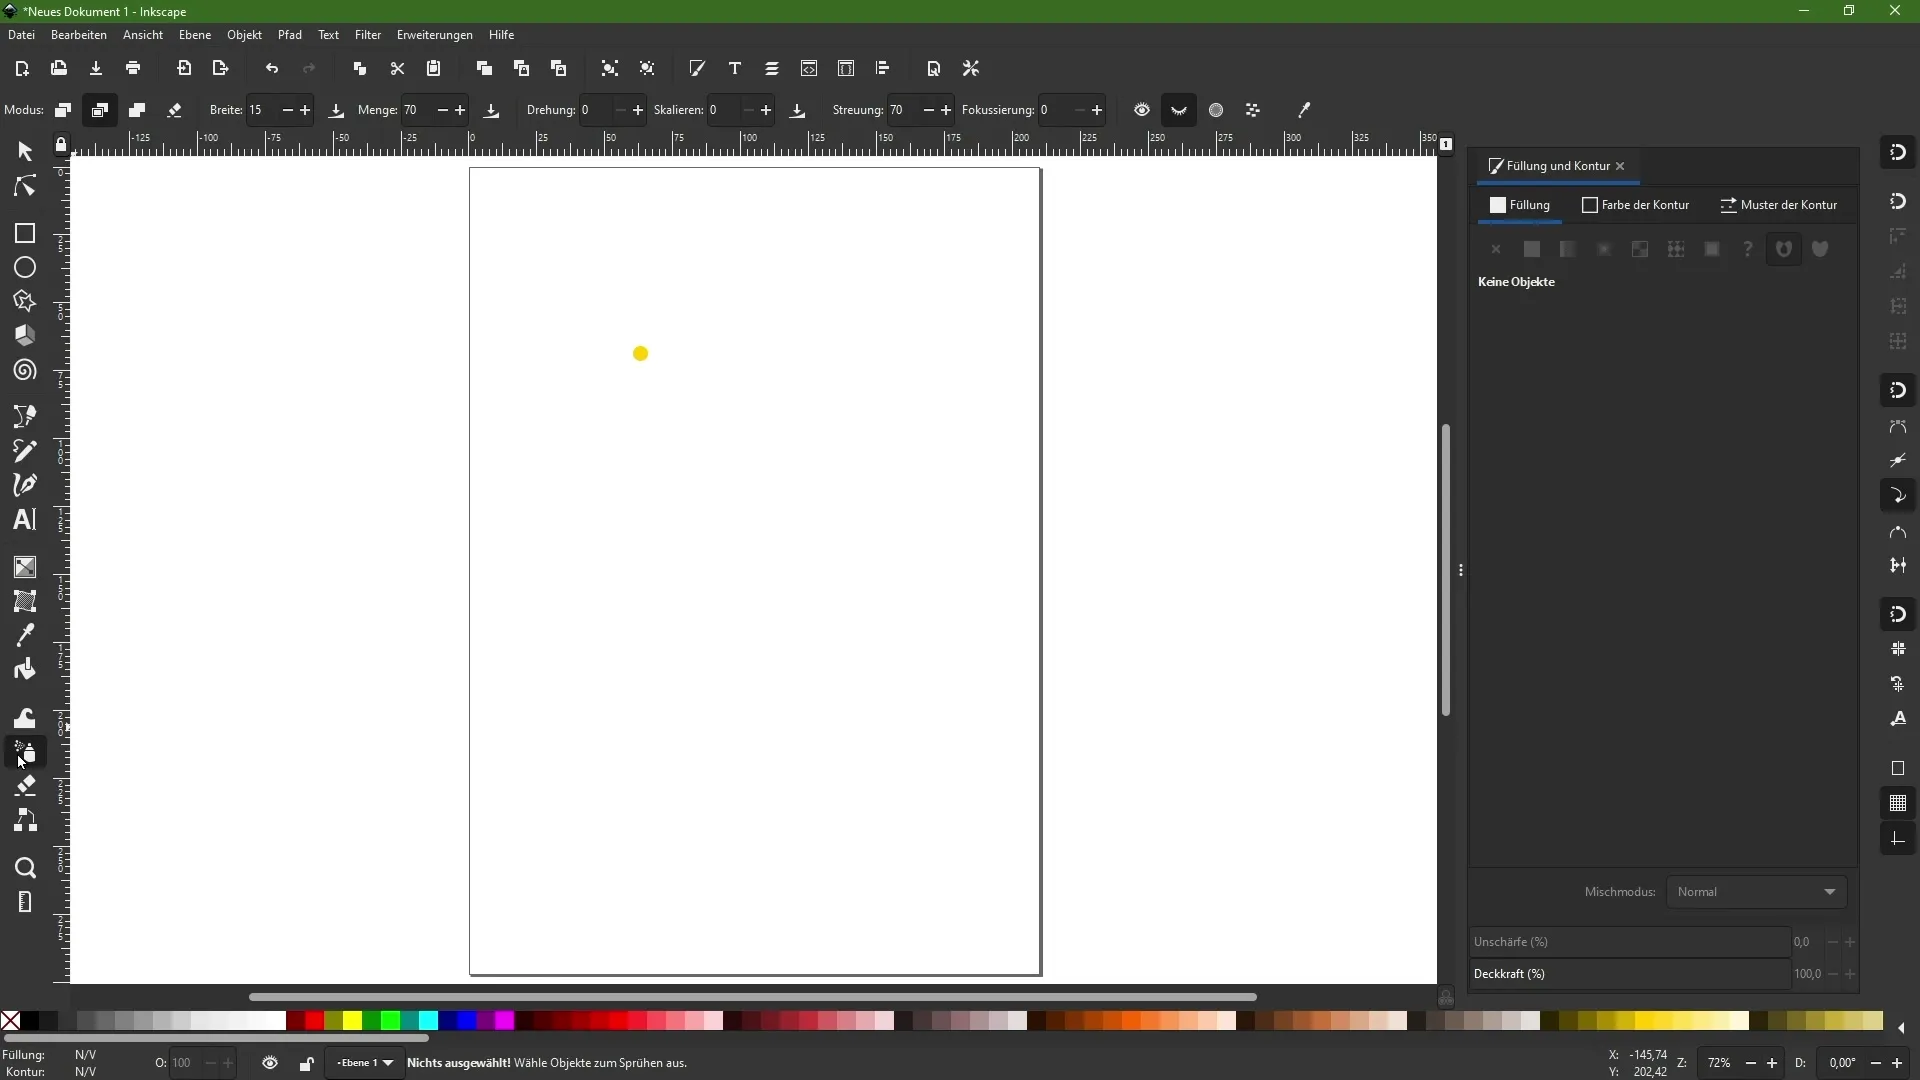The height and width of the screenshot is (1080, 1920).
Task: Expand Mischmodus dropdown to Normal
Action: 1754,891
